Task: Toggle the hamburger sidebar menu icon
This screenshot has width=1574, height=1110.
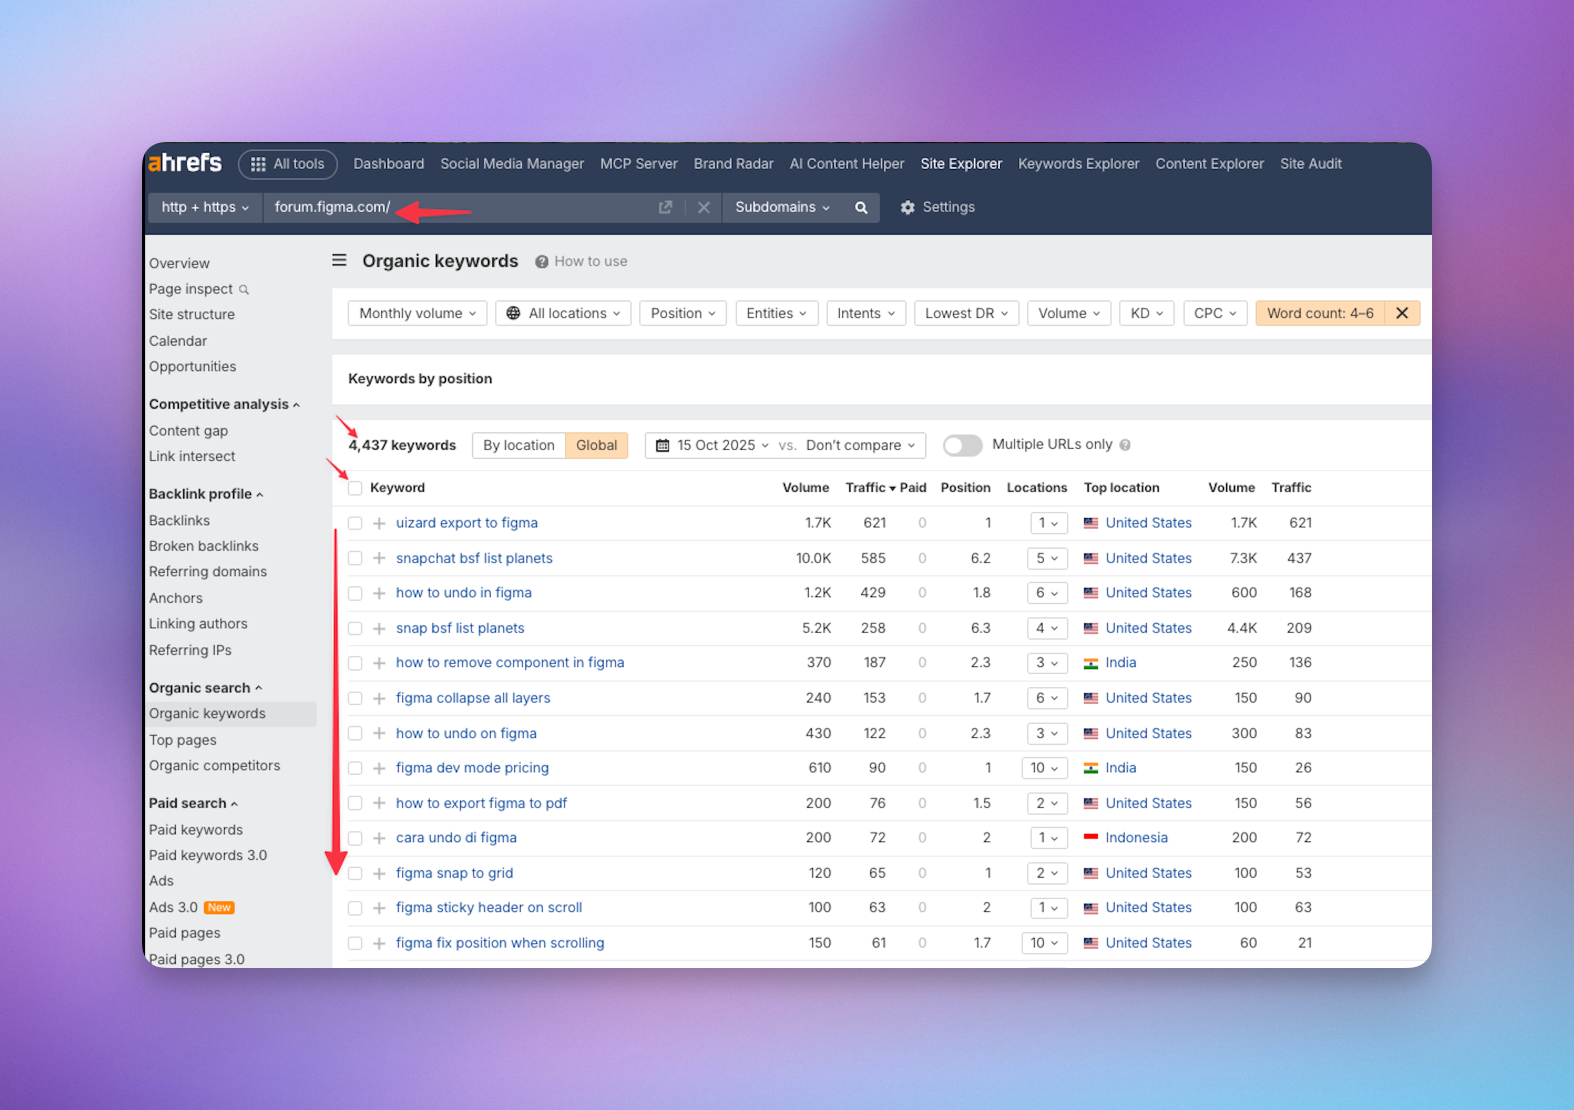Action: [340, 261]
